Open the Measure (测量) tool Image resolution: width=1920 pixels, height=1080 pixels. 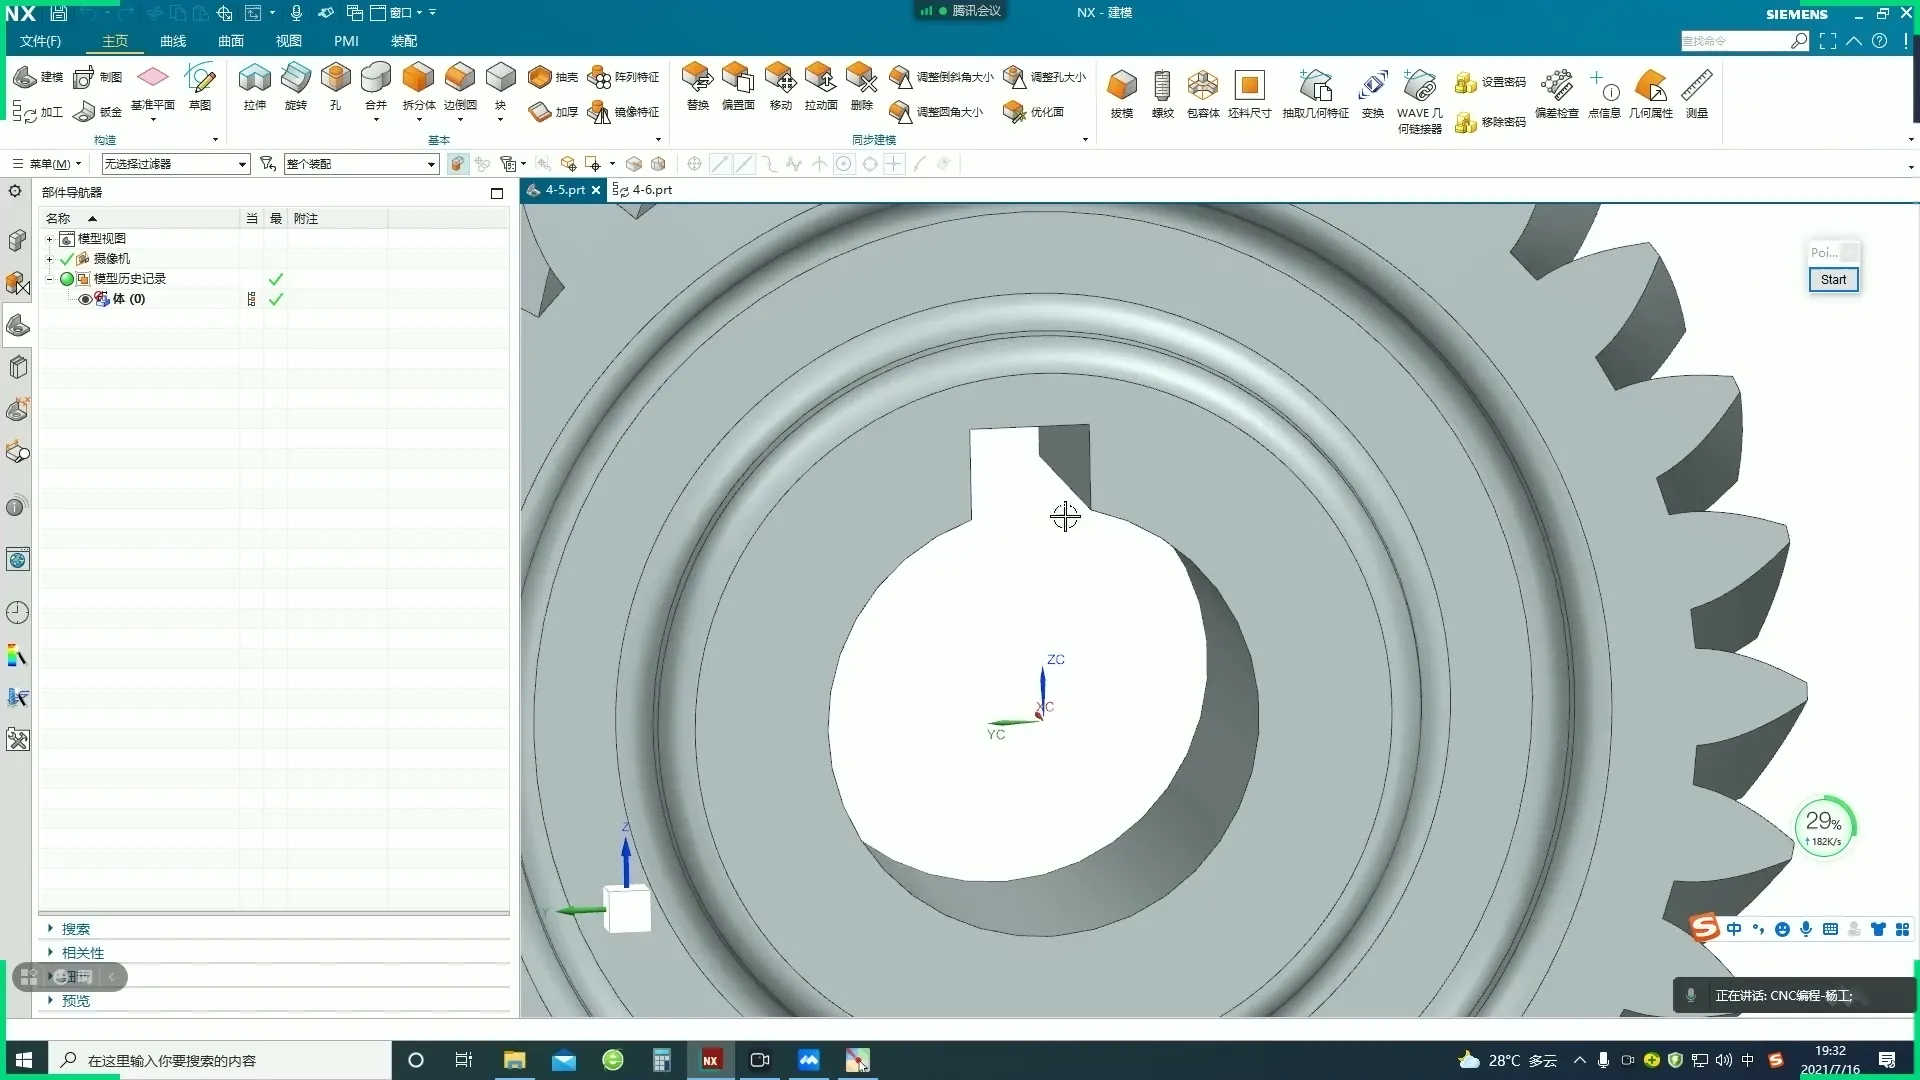coord(1696,86)
